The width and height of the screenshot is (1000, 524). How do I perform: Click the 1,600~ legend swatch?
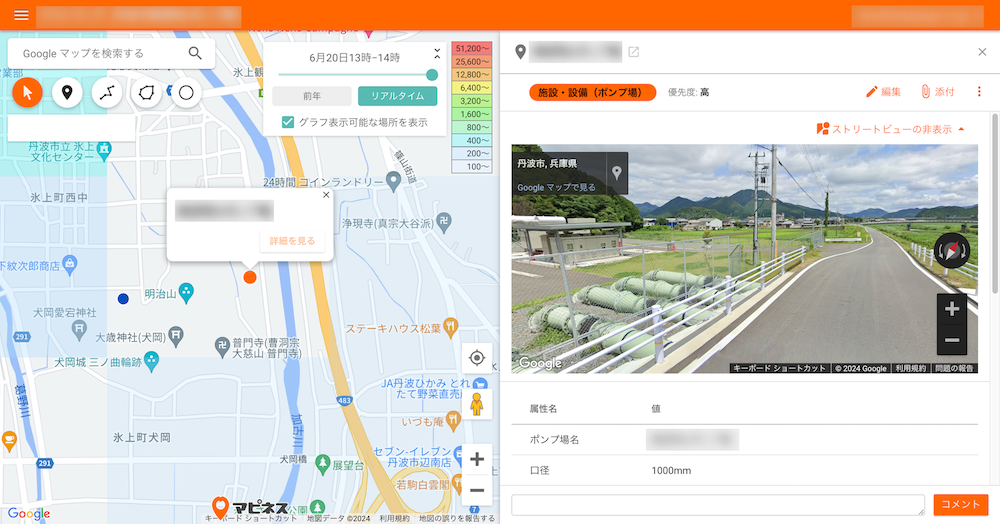pyautogui.click(x=472, y=114)
